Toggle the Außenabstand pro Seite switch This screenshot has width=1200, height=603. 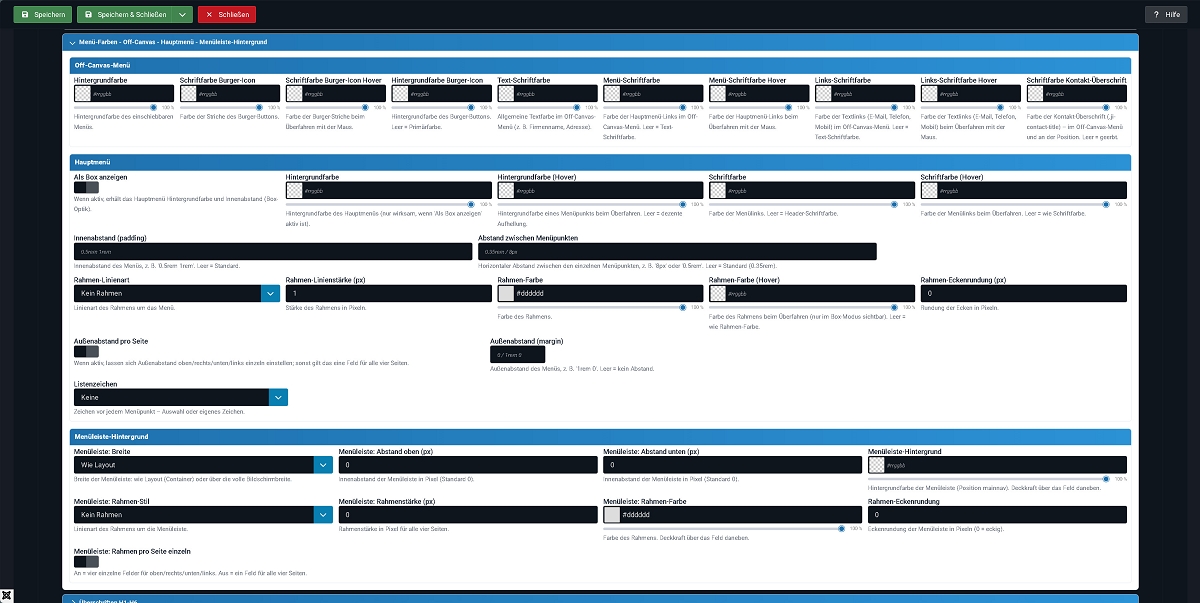86,351
